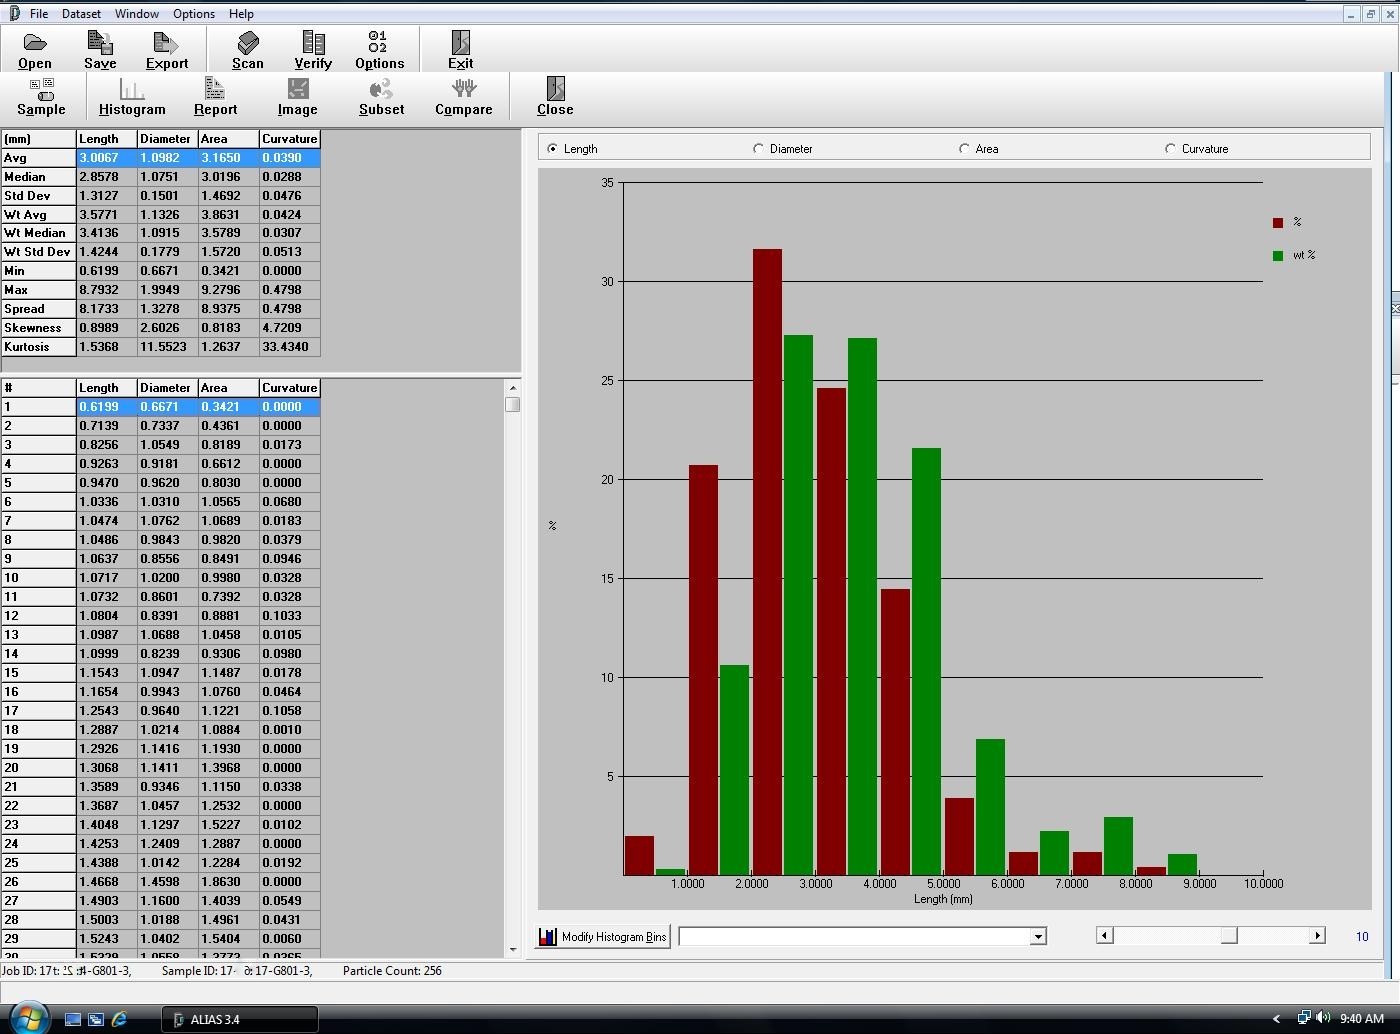Open the Subset tool icon
Image resolution: width=1400 pixels, height=1034 pixels.
click(x=381, y=90)
